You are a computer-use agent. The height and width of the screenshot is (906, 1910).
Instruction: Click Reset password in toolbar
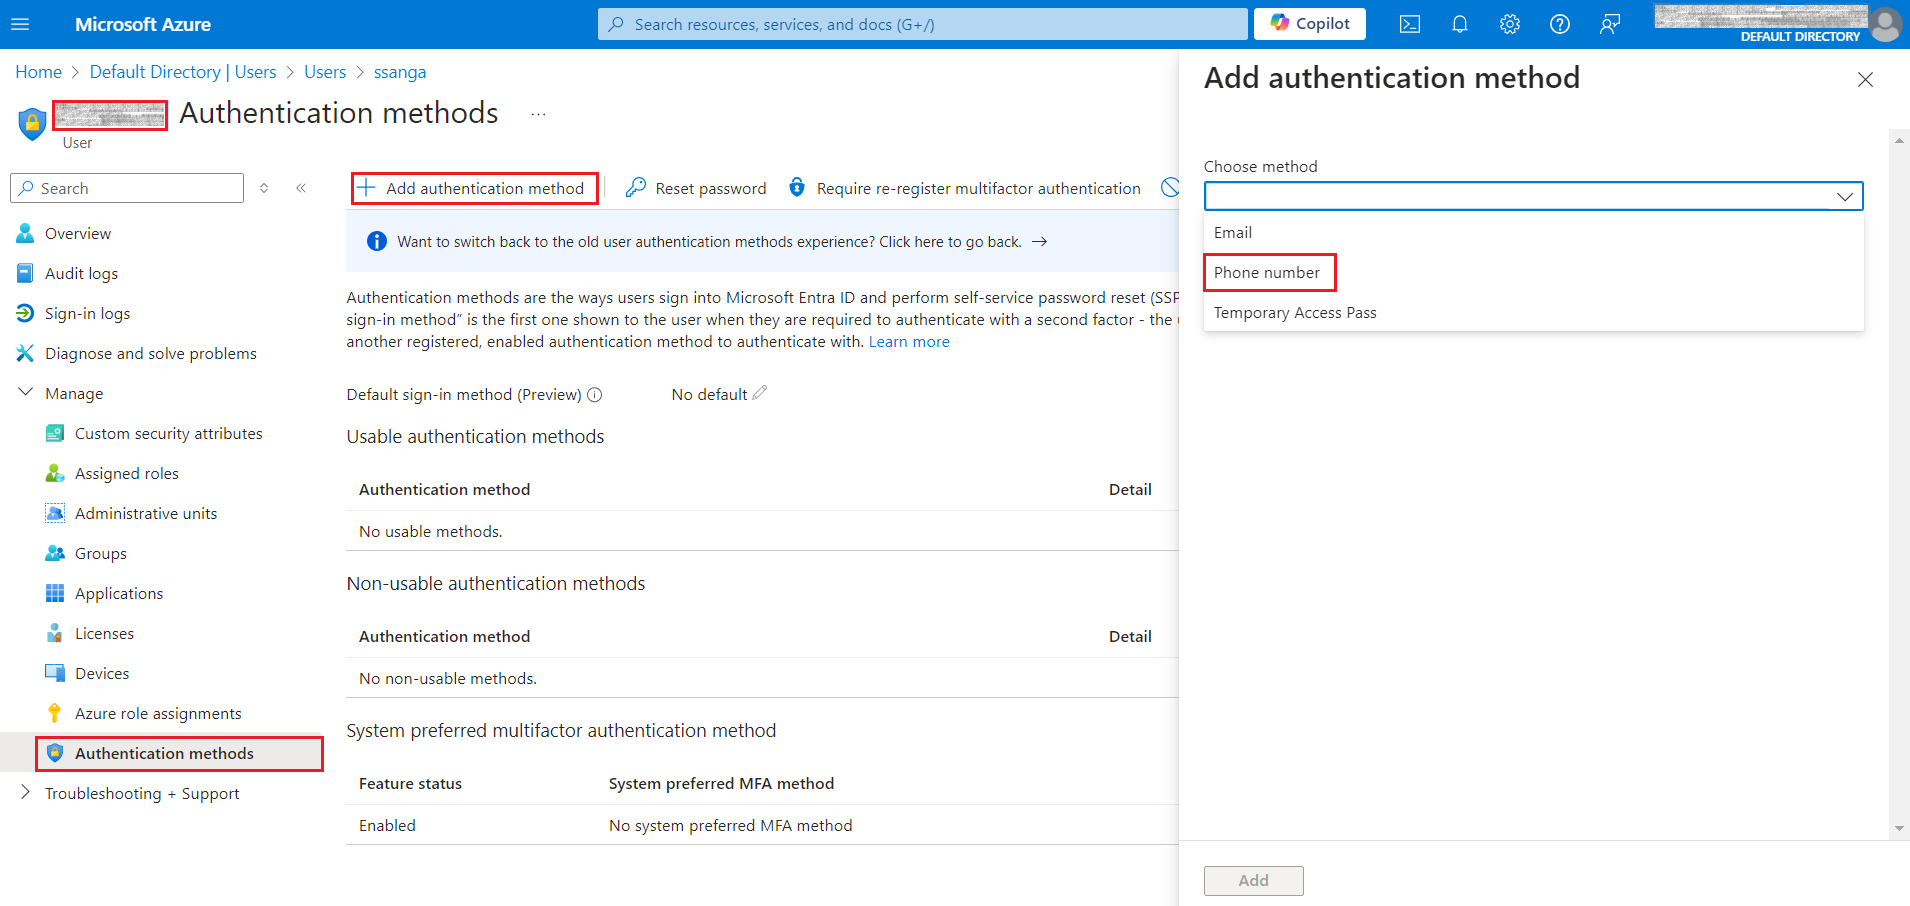696,188
